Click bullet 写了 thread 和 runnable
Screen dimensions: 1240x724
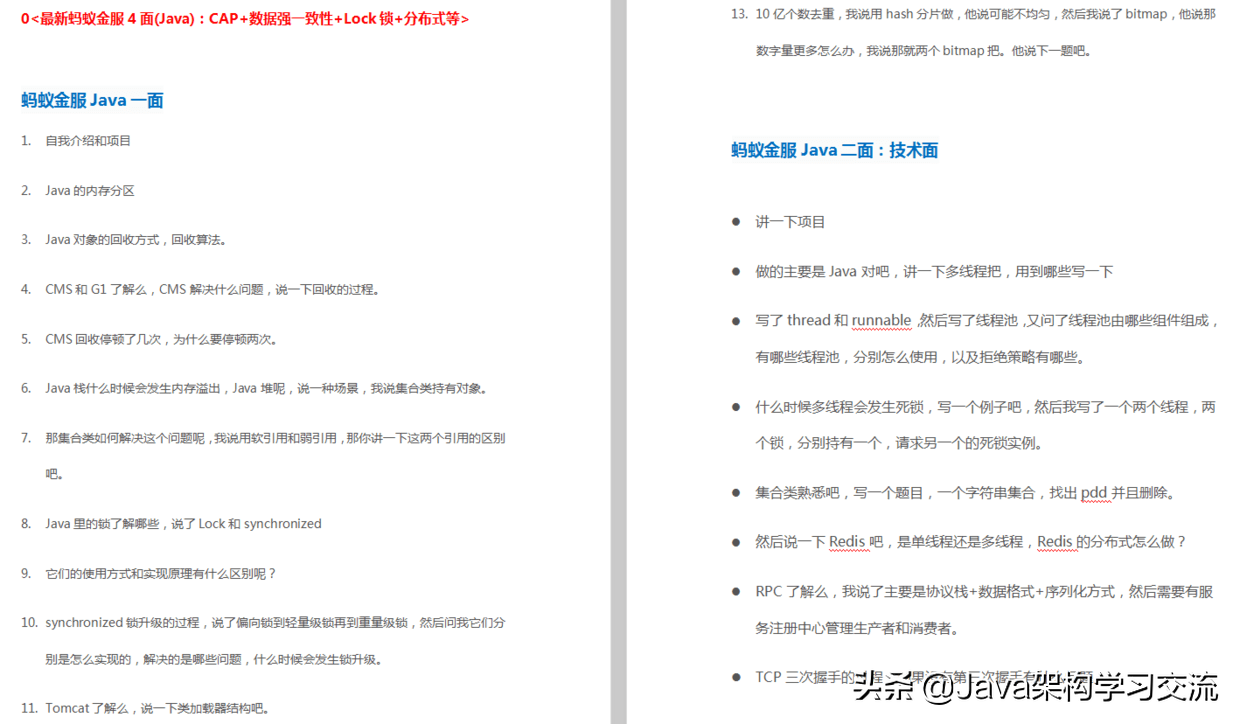pyautogui.click(x=987, y=321)
